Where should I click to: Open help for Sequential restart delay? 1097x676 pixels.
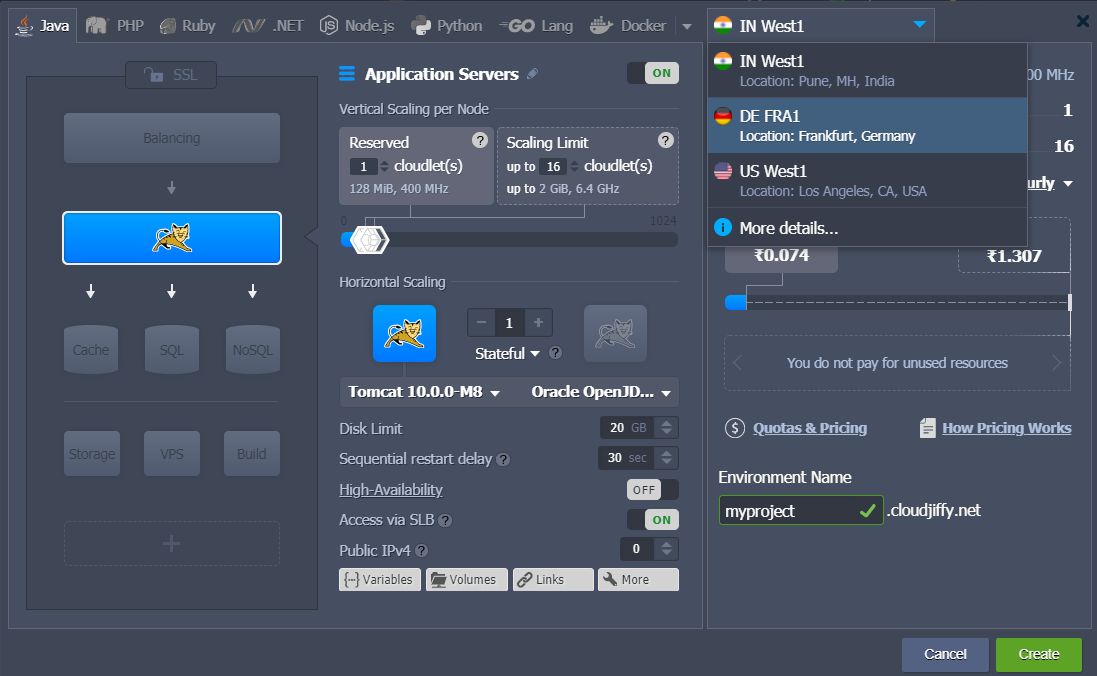point(503,460)
